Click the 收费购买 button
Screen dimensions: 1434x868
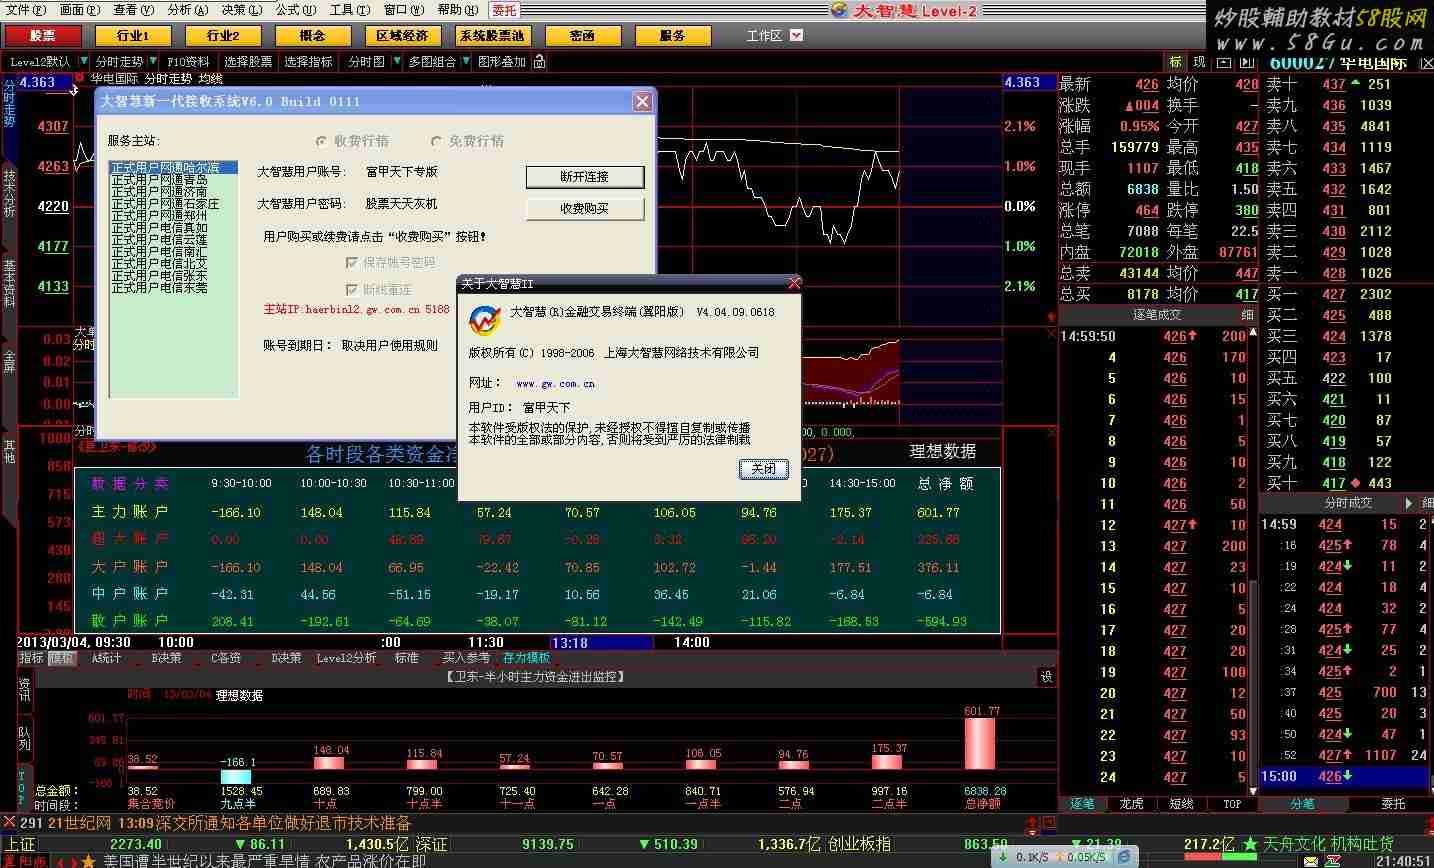click(x=585, y=209)
